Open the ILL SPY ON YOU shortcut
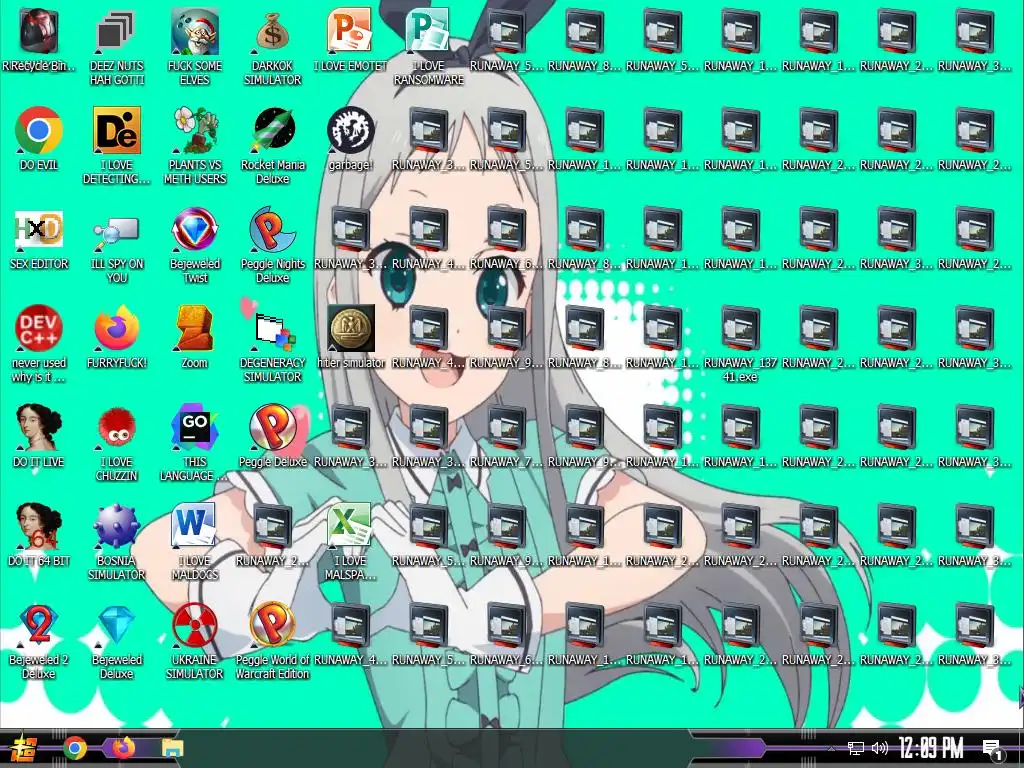This screenshot has width=1024, height=768. pos(116,230)
